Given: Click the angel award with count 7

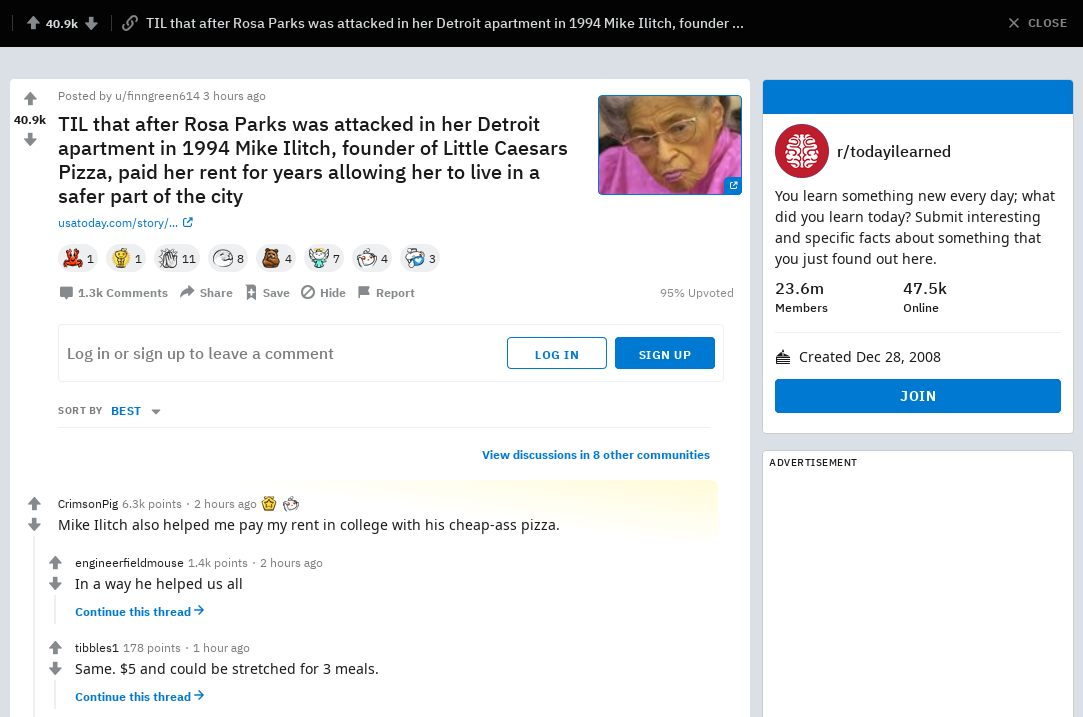Looking at the screenshot, I should coord(324,258).
